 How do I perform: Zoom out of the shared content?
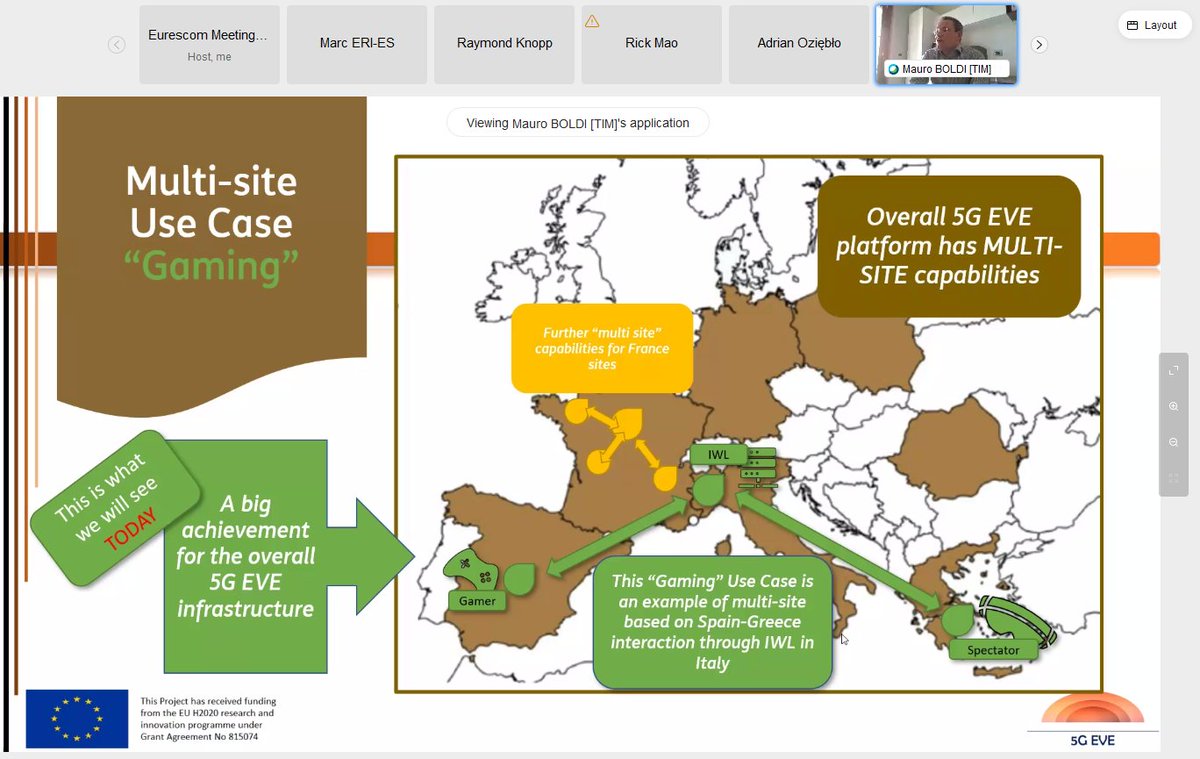click(x=1173, y=442)
